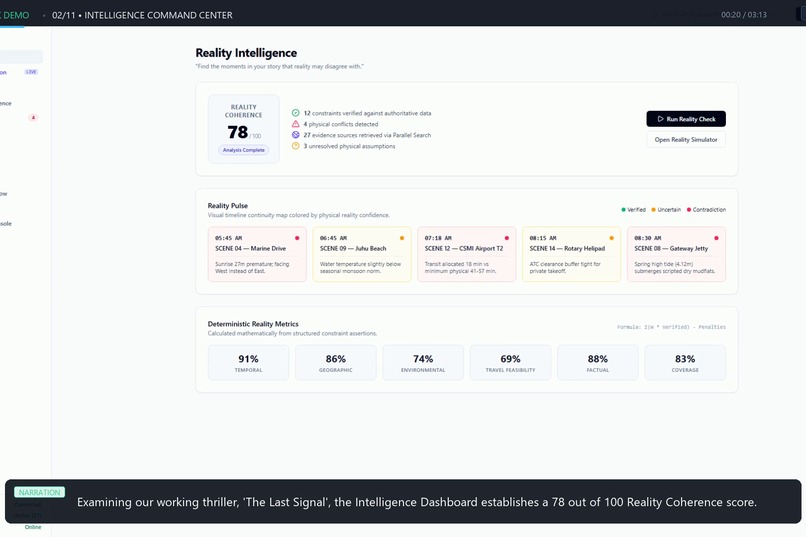Click the Online status in sidebar
This screenshot has height=537, width=806.
(33, 527)
